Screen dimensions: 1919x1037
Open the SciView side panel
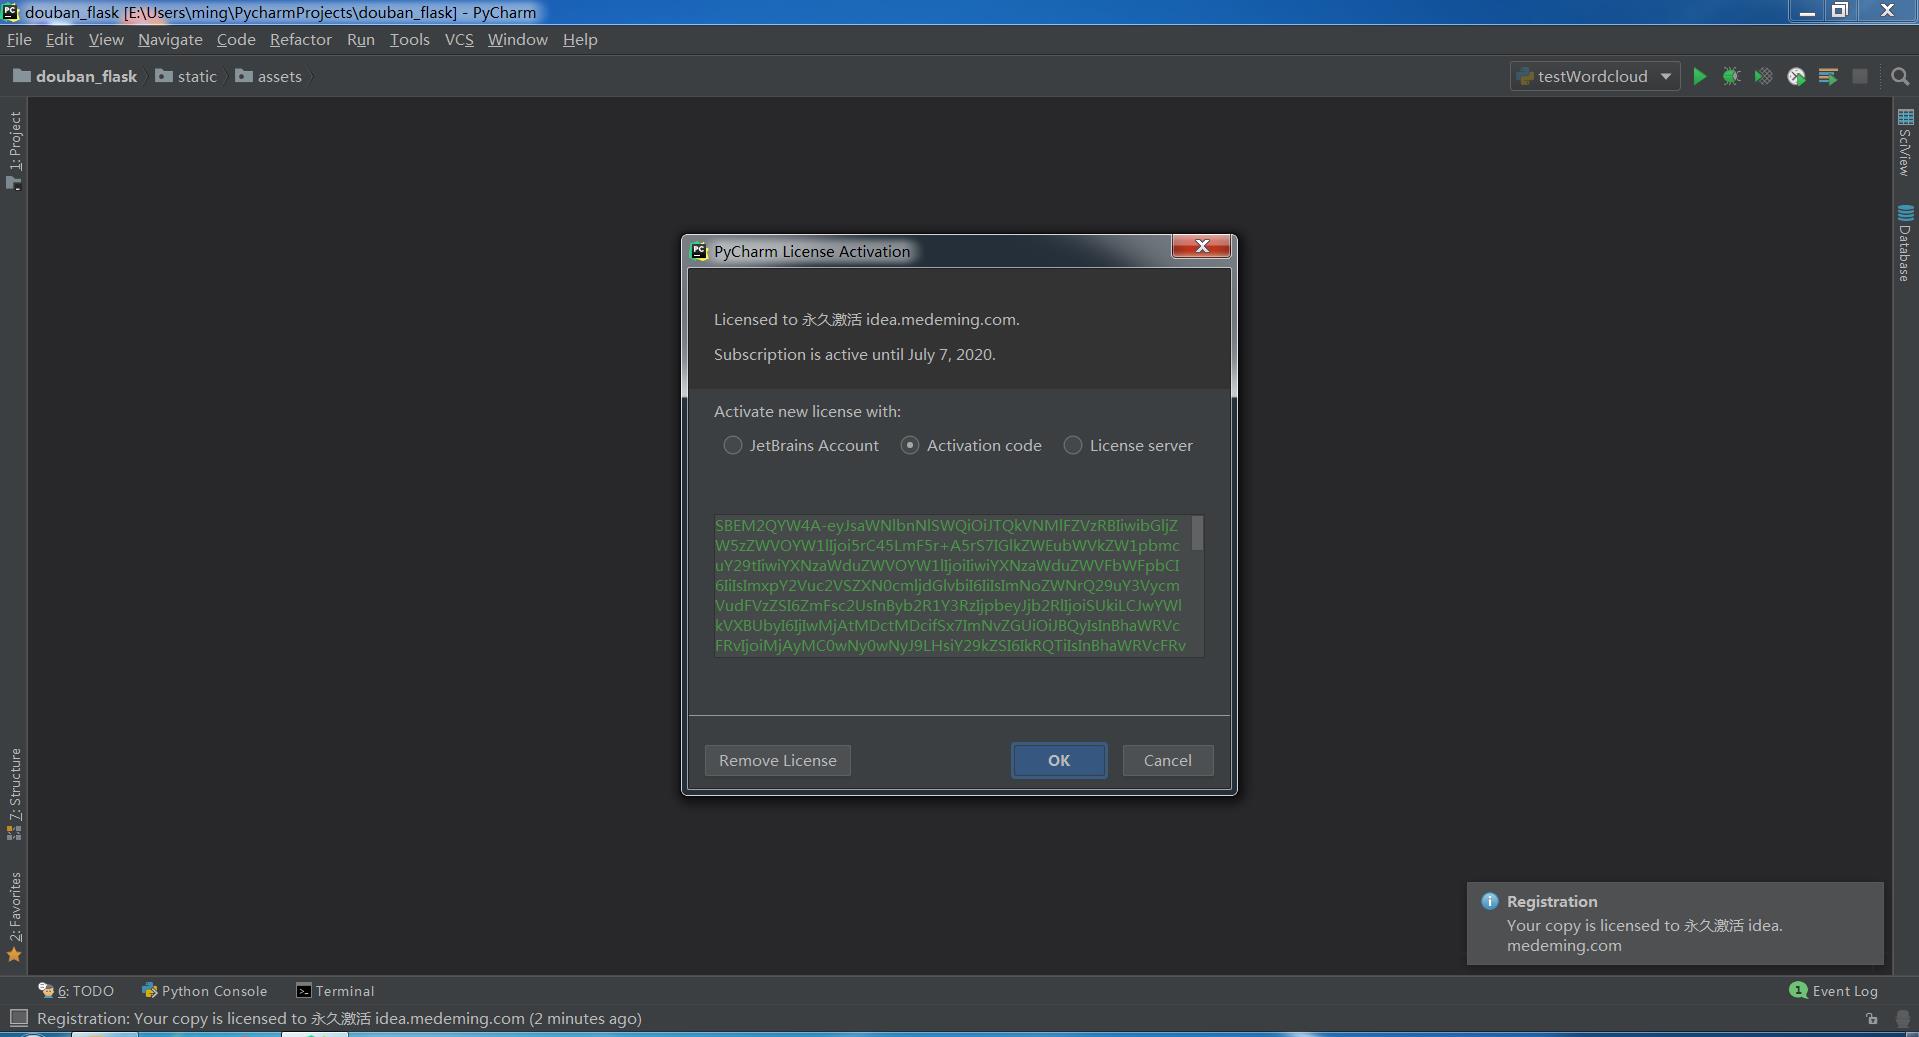coord(1905,142)
